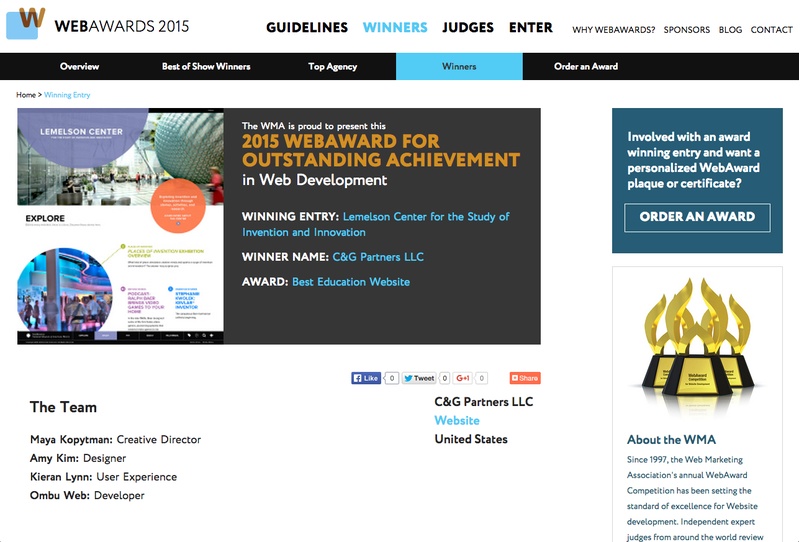
Task: Open the Blog link in header
Action: (730, 30)
